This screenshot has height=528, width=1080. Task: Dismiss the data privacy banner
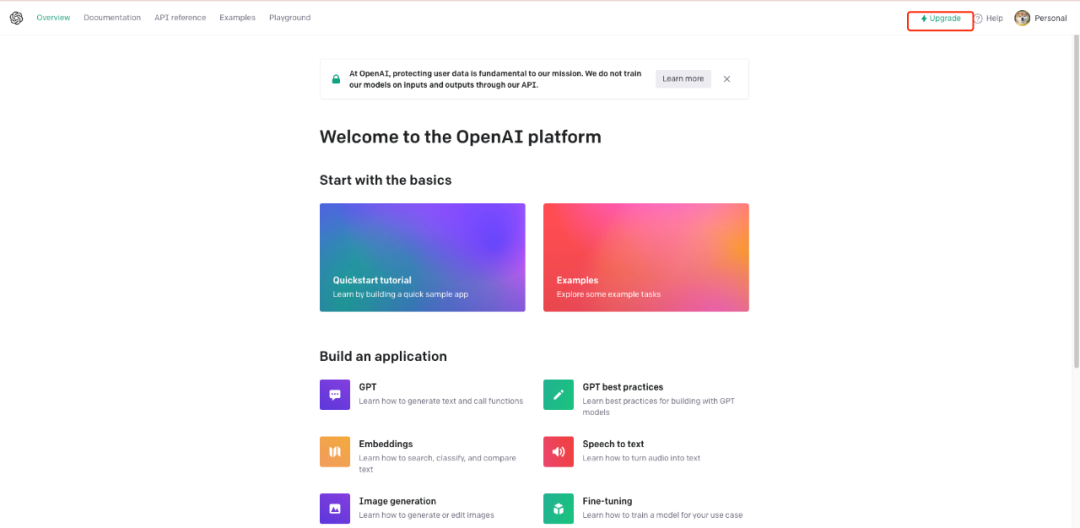click(x=727, y=79)
